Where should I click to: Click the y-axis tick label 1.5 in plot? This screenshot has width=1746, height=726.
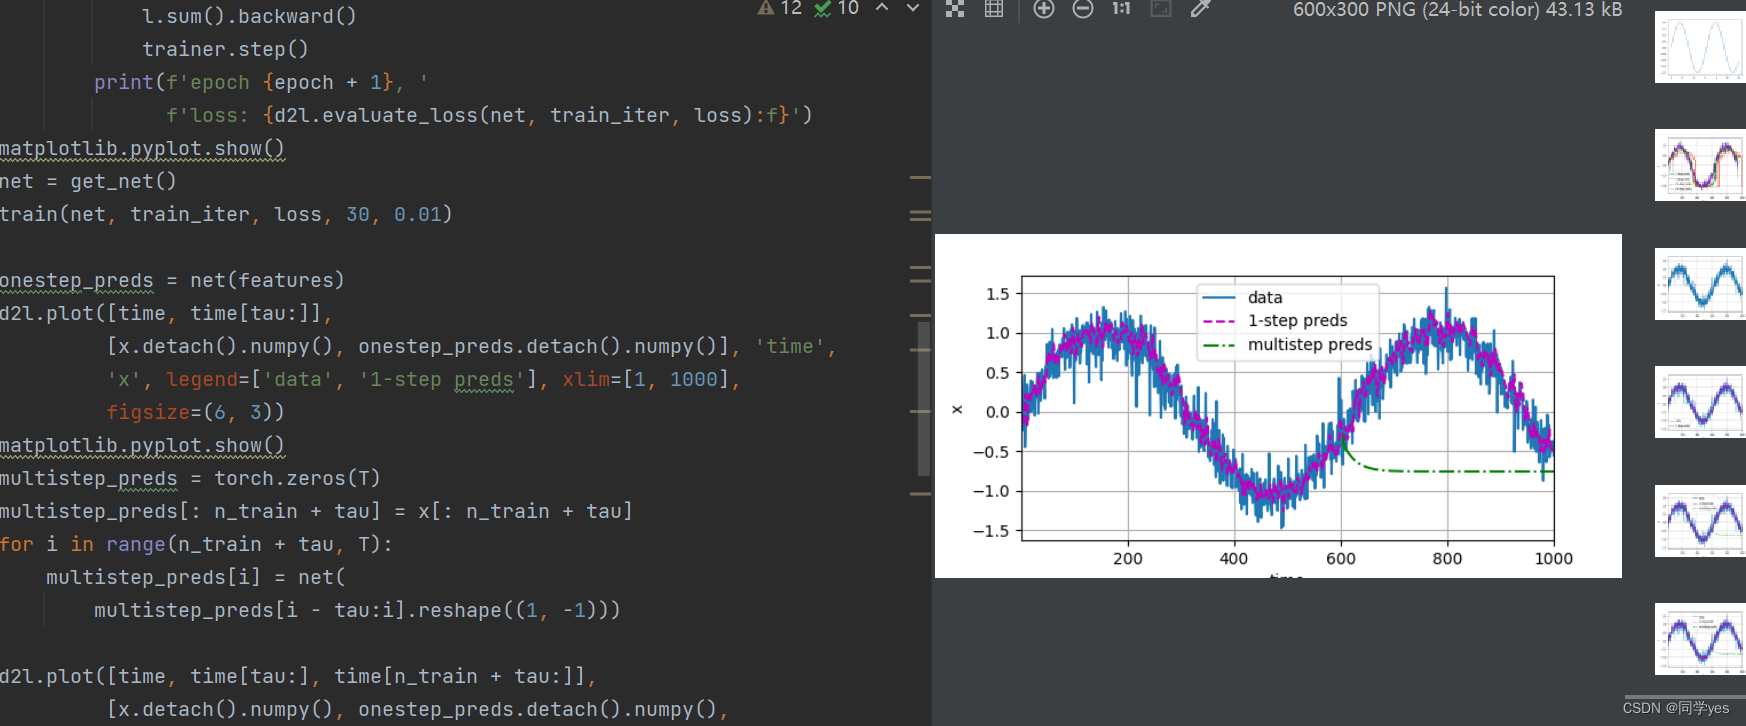997,294
